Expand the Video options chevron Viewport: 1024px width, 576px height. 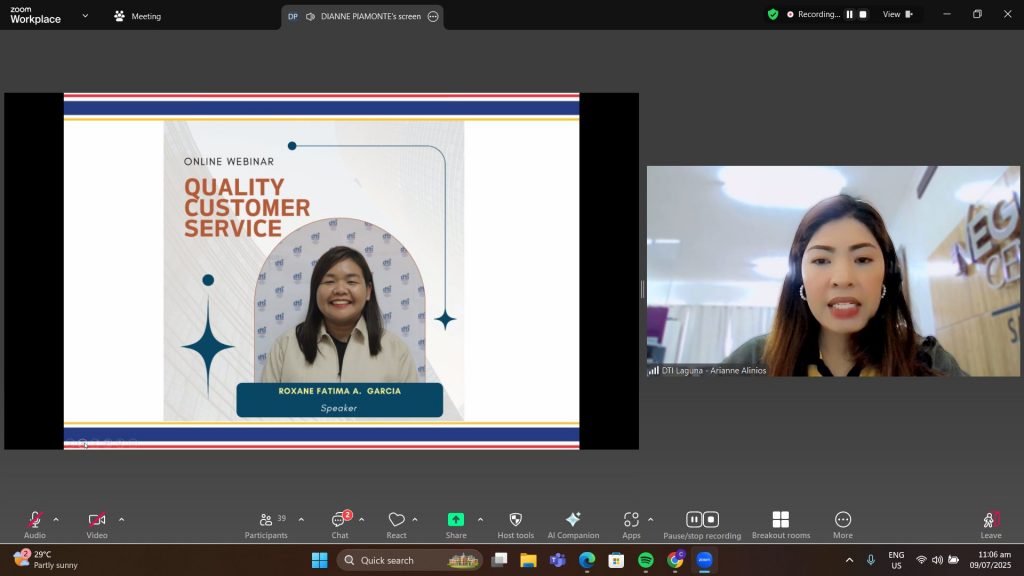(122, 519)
